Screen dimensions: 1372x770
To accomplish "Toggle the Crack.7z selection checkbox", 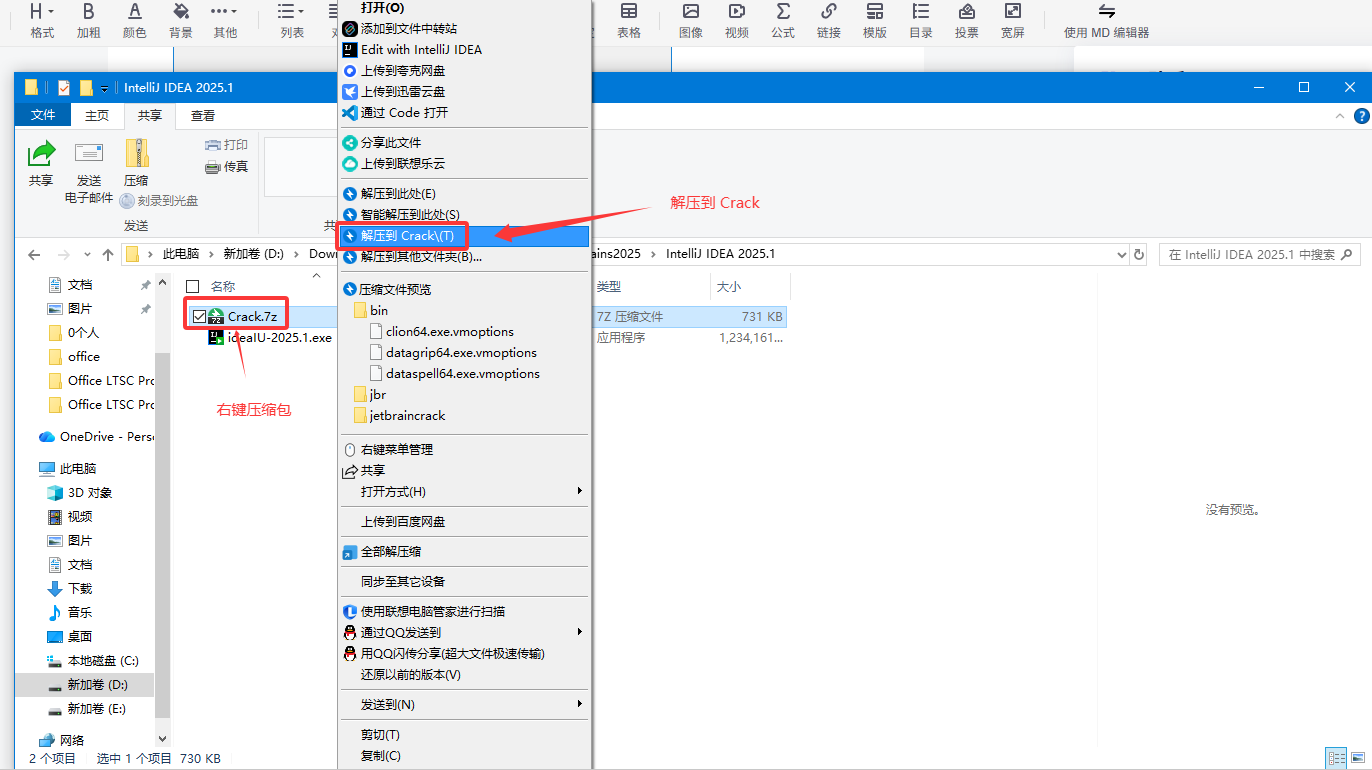I will 198,316.
